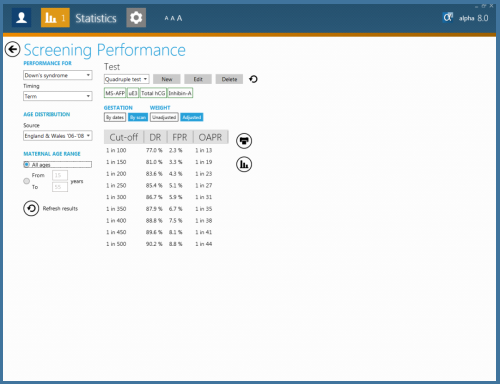Click the MS-AFP marker tag
Image resolution: width=500 pixels, height=384 pixels.
point(115,93)
